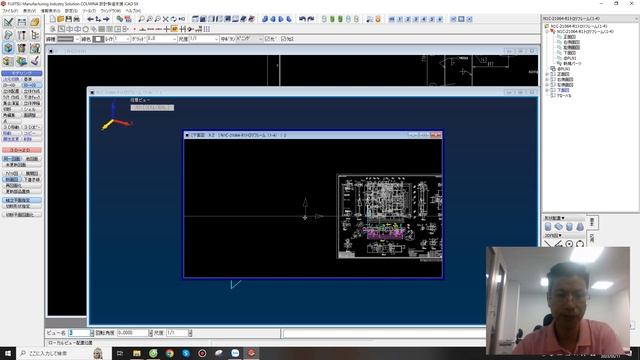Click the green checkmark pencil icon
The image size is (640, 360).
(x=8, y=22)
